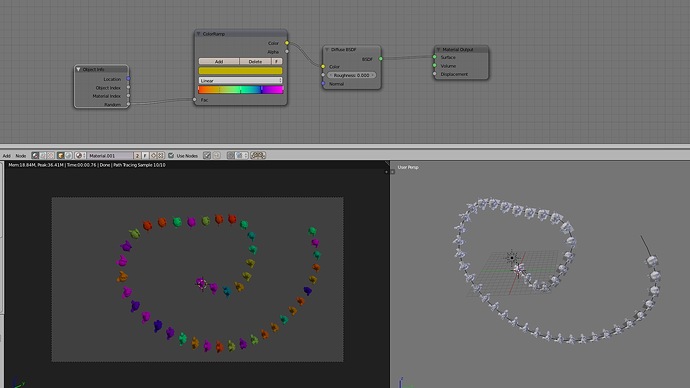Image resolution: width=690 pixels, height=388 pixels.
Task: Click the add new material plus icon
Action: (x=153, y=155)
